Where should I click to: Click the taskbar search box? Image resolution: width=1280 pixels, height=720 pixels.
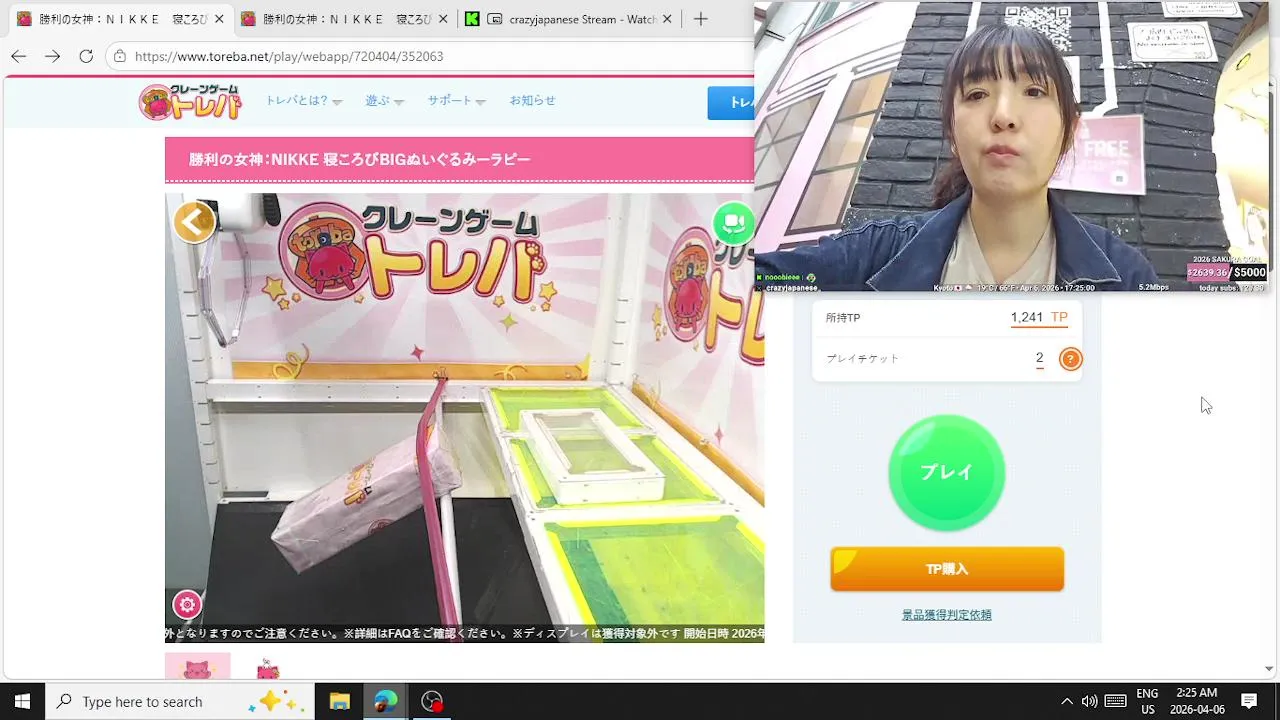pyautogui.click(x=180, y=701)
